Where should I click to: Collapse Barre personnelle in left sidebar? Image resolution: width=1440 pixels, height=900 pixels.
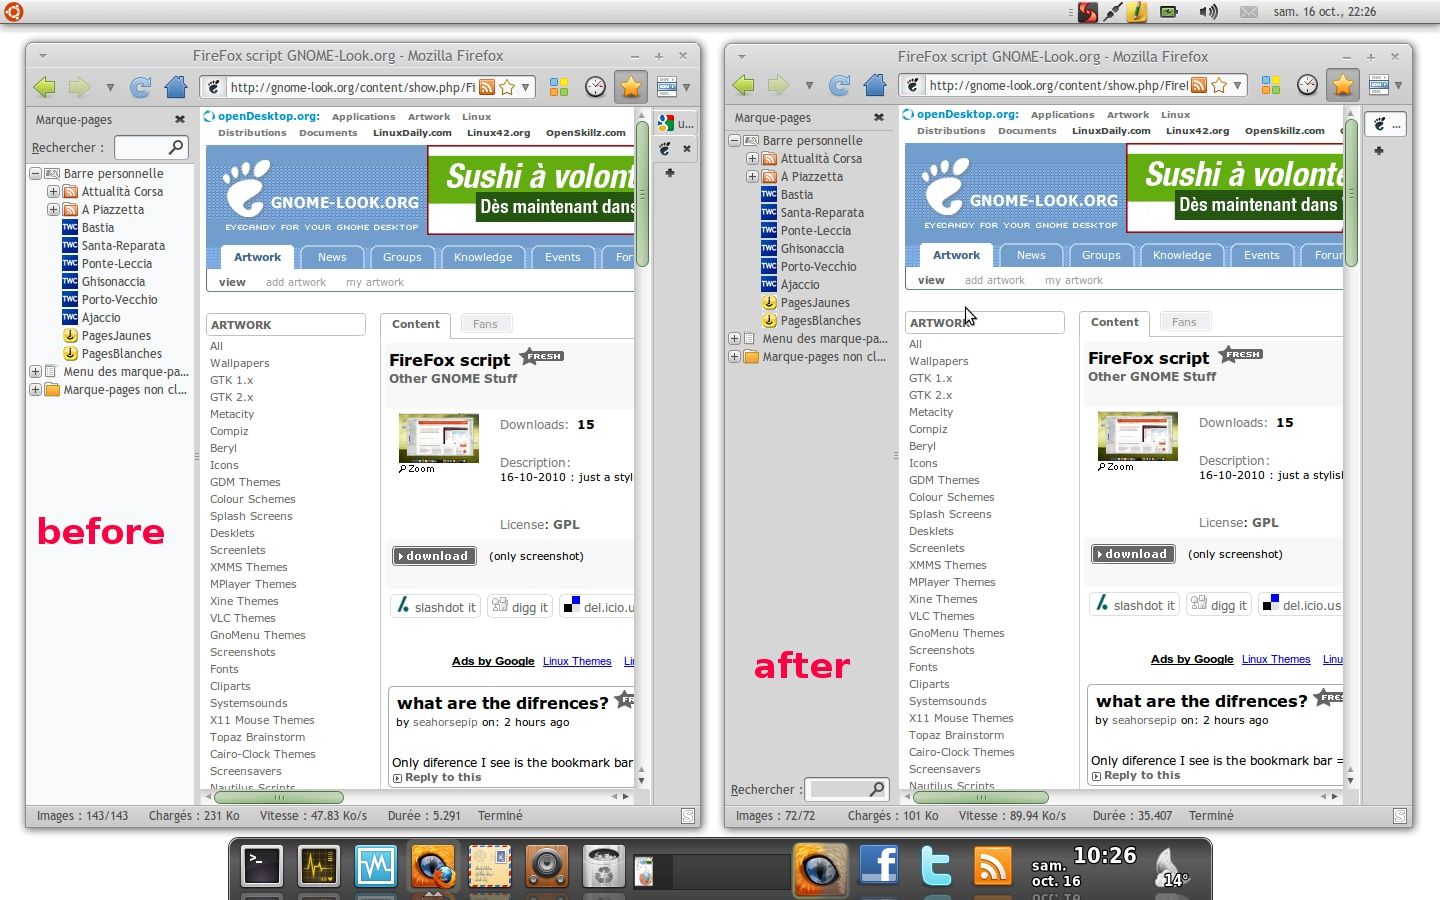tap(35, 173)
